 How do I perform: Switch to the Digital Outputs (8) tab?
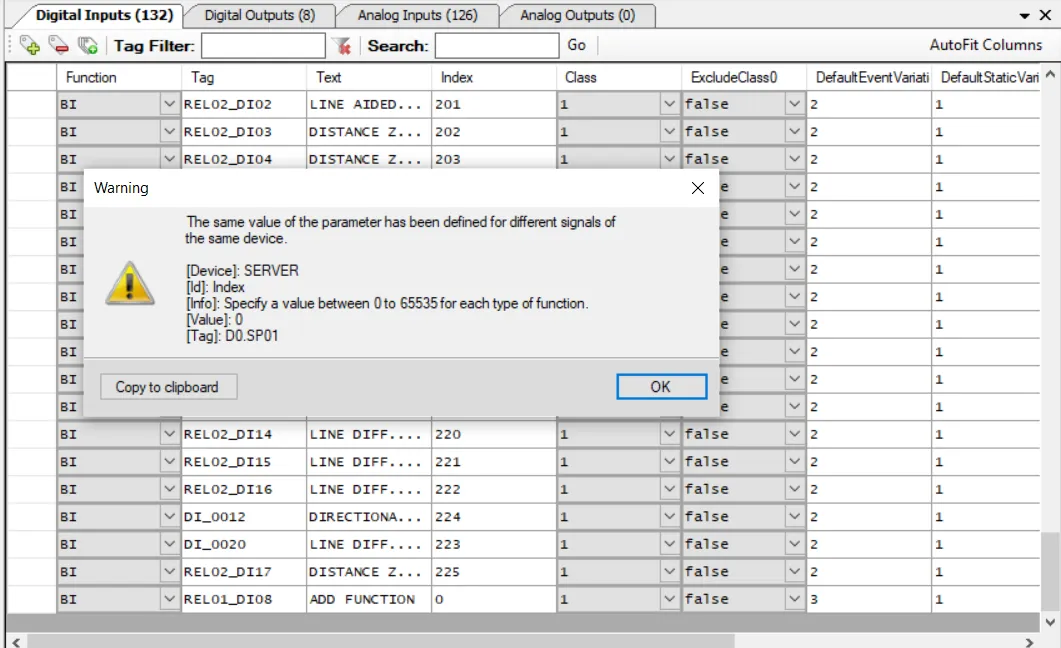pyautogui.click(x=260, y=15)
